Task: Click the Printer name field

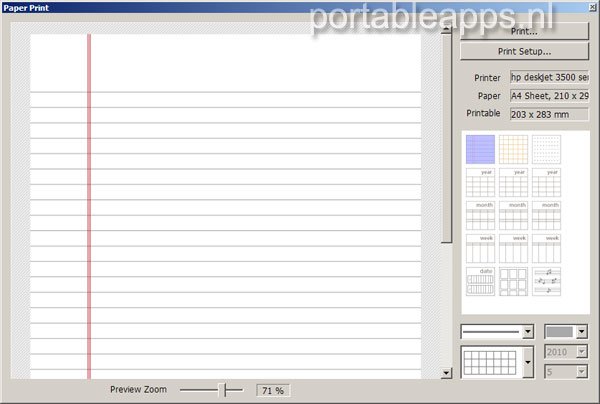Action: click(x=549, y=77)
